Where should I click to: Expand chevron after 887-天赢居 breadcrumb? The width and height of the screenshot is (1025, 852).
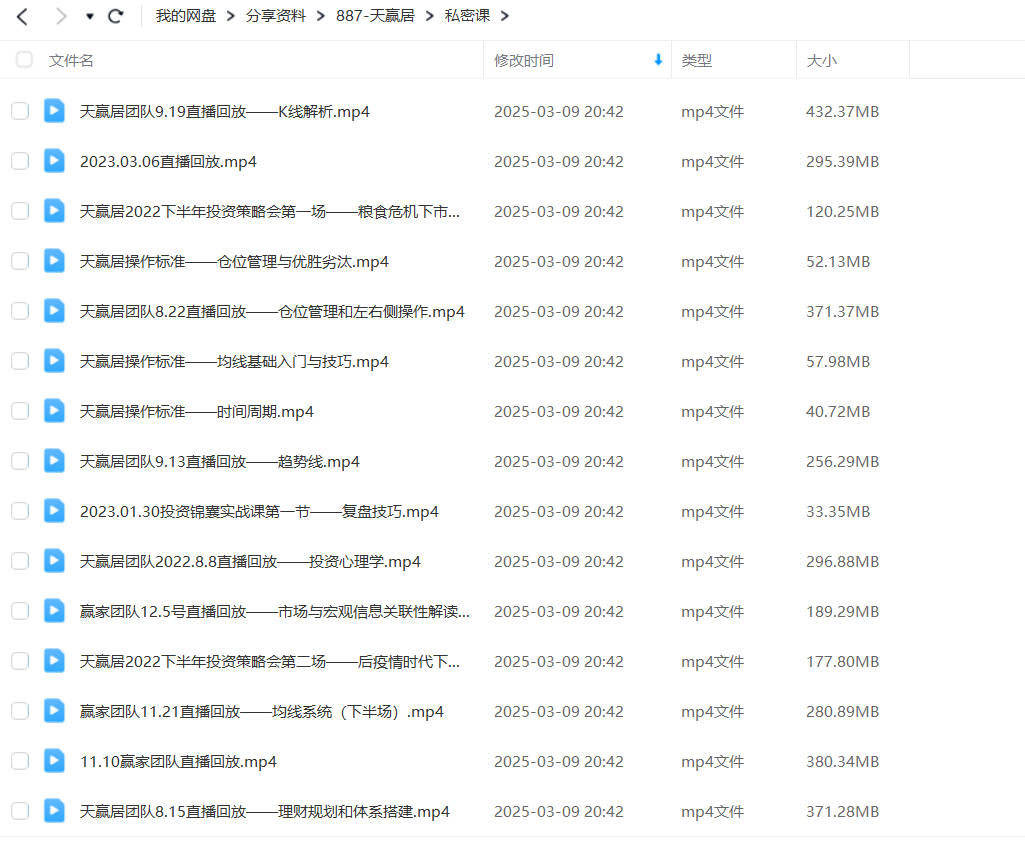point(429,16)
